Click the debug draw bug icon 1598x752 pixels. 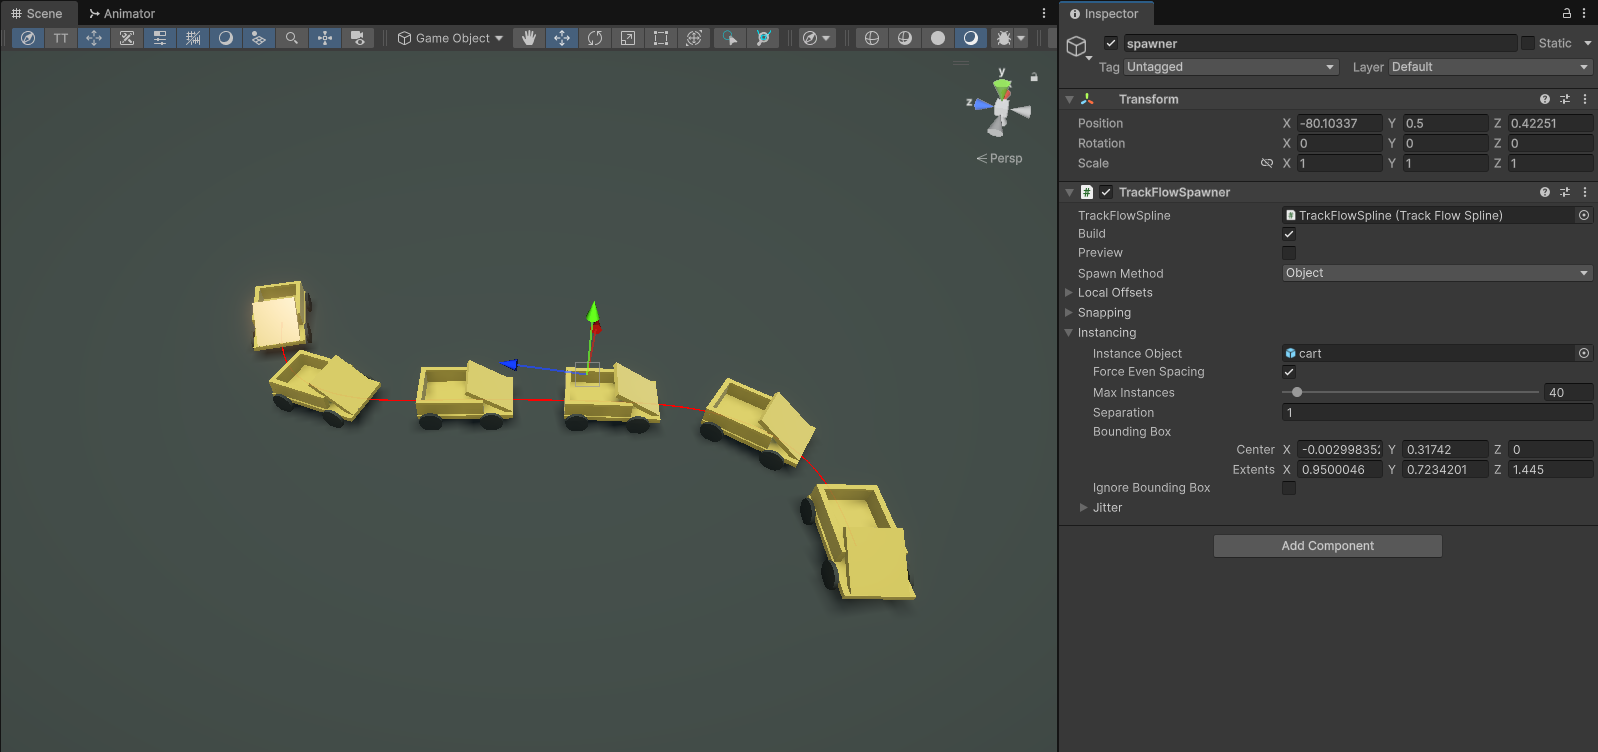(x=1003, y=38)
